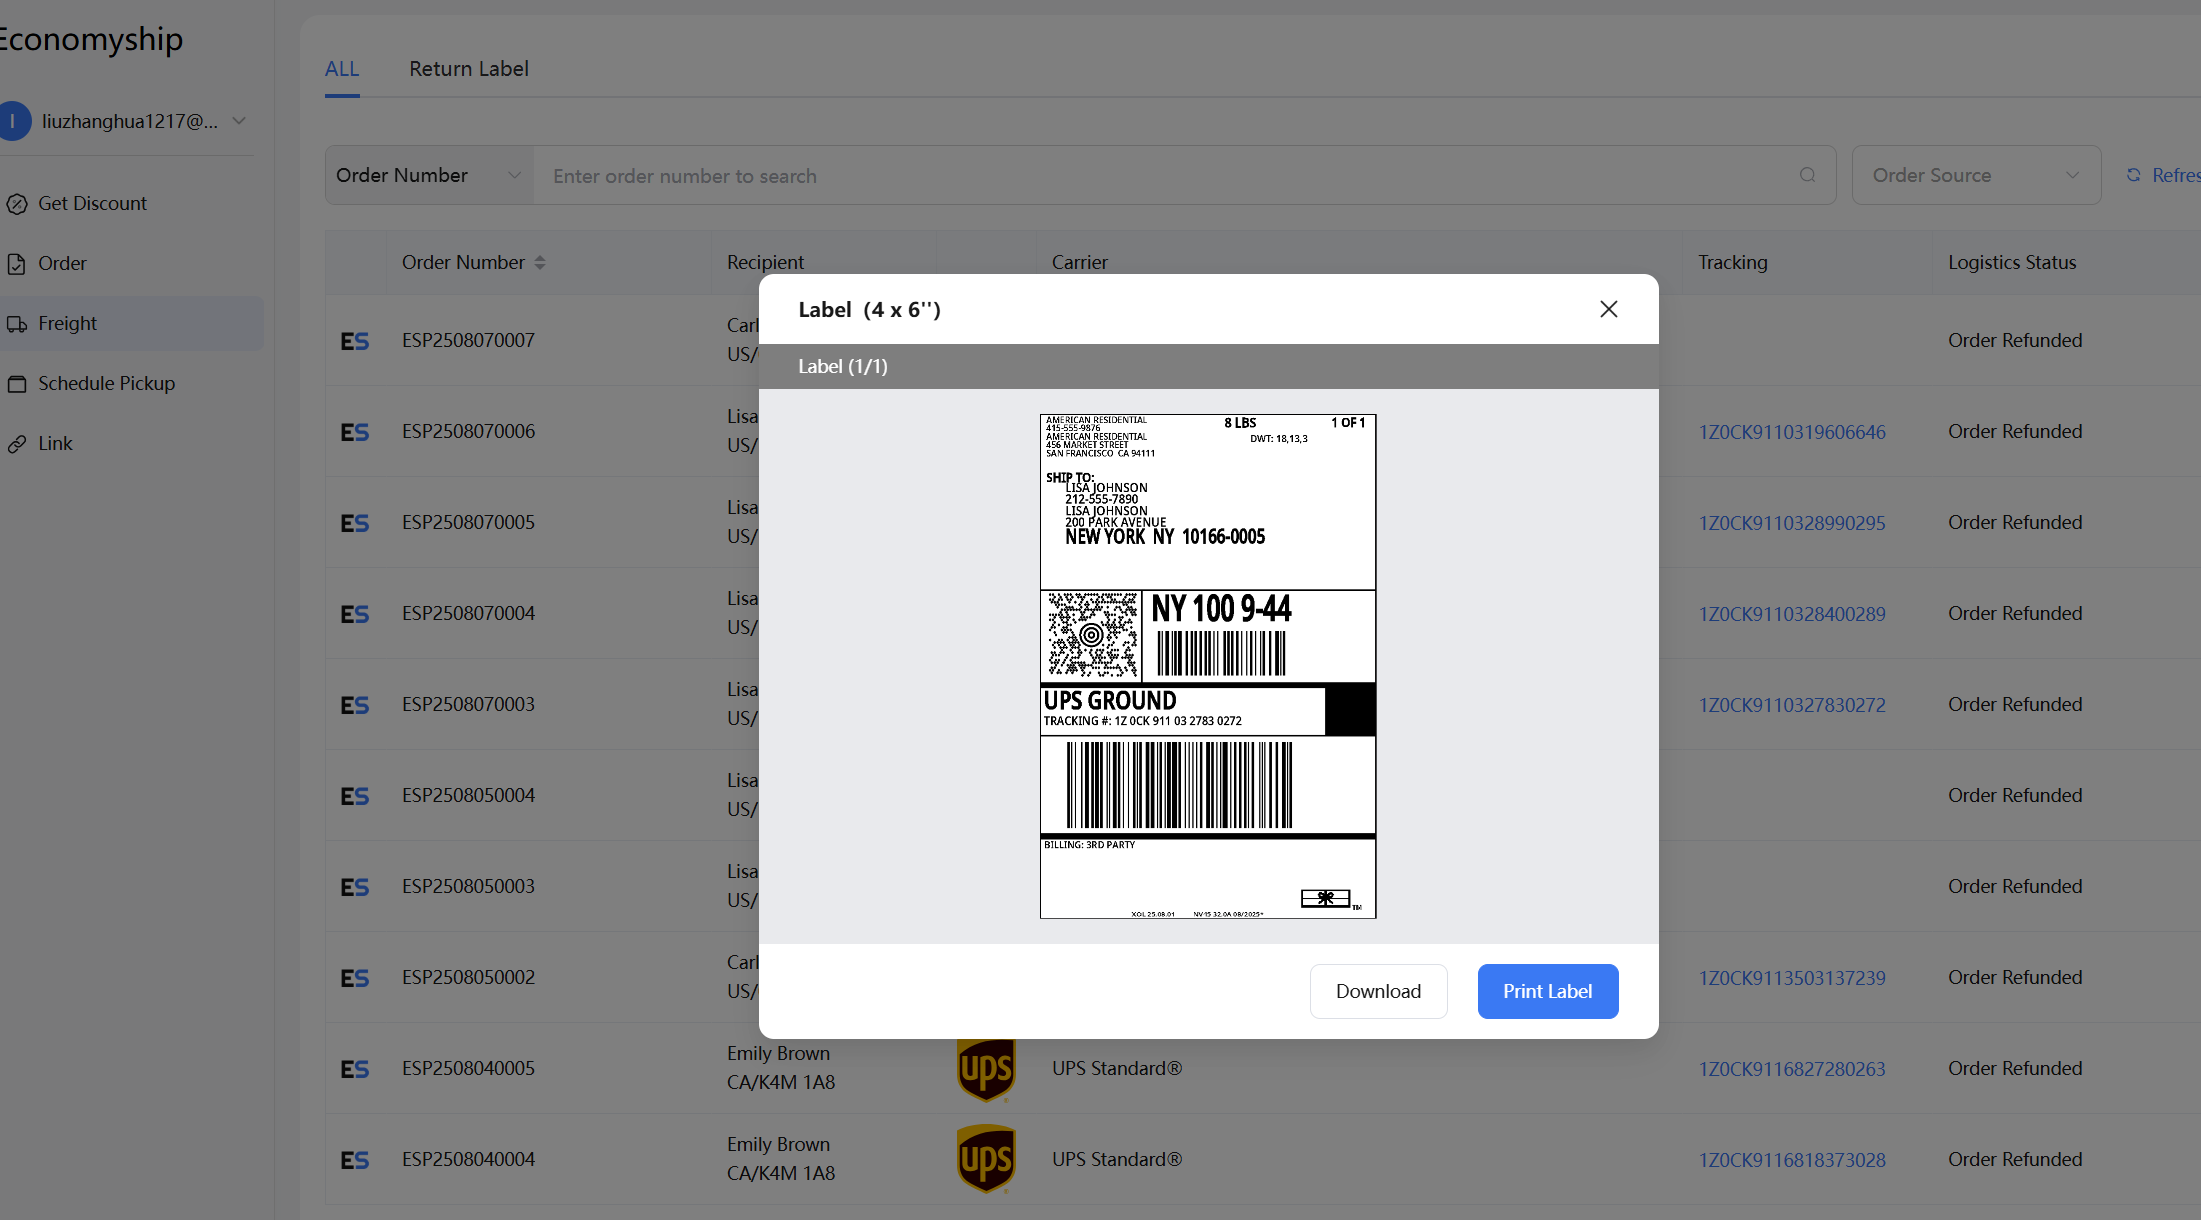
Task: Click the Link chain icon in sidebar
Action: point(17,444)
